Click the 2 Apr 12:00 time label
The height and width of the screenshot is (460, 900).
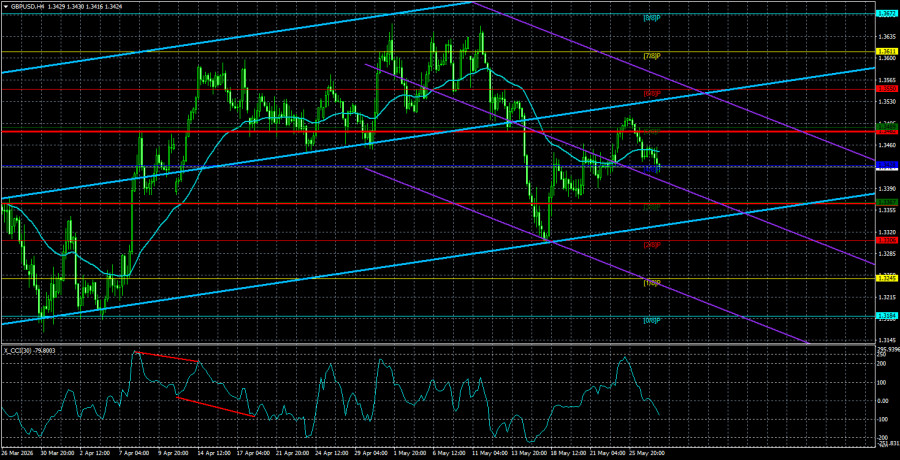click(x=95, y=454)
